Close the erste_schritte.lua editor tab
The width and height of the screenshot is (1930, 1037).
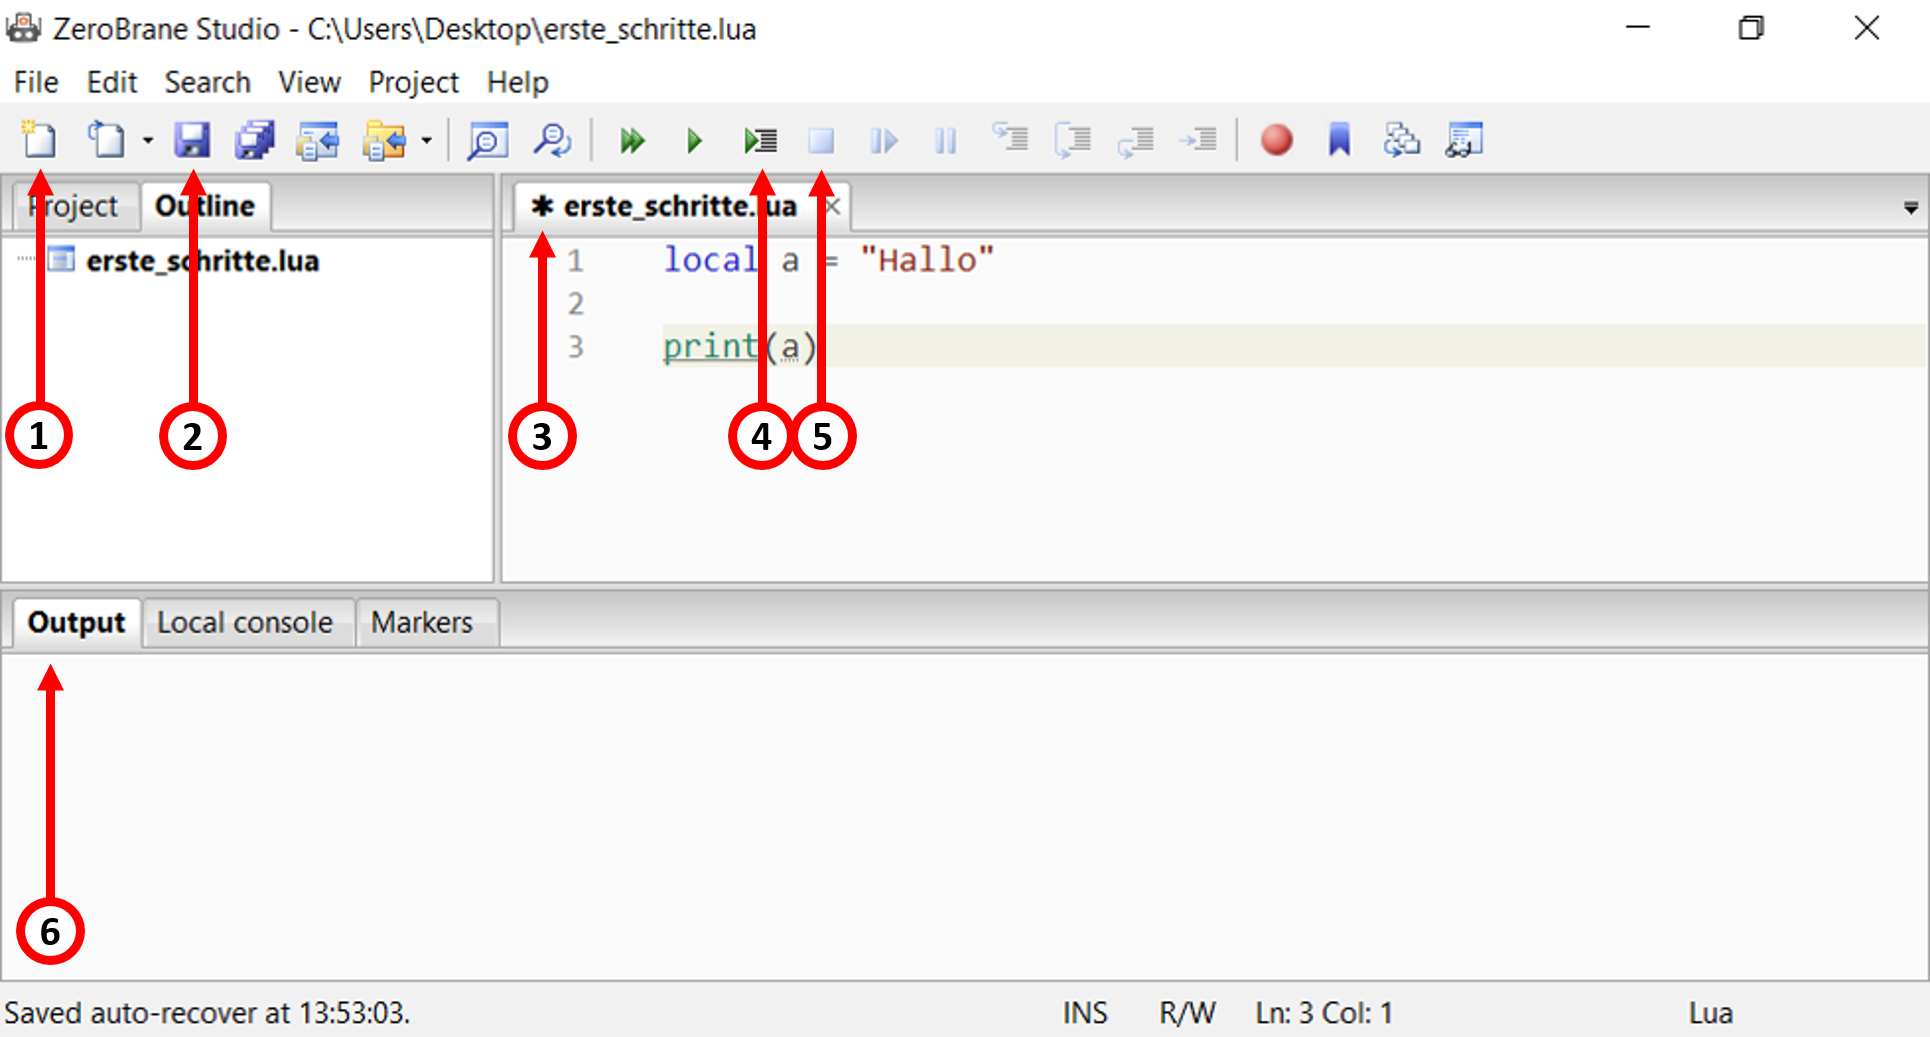833,207
